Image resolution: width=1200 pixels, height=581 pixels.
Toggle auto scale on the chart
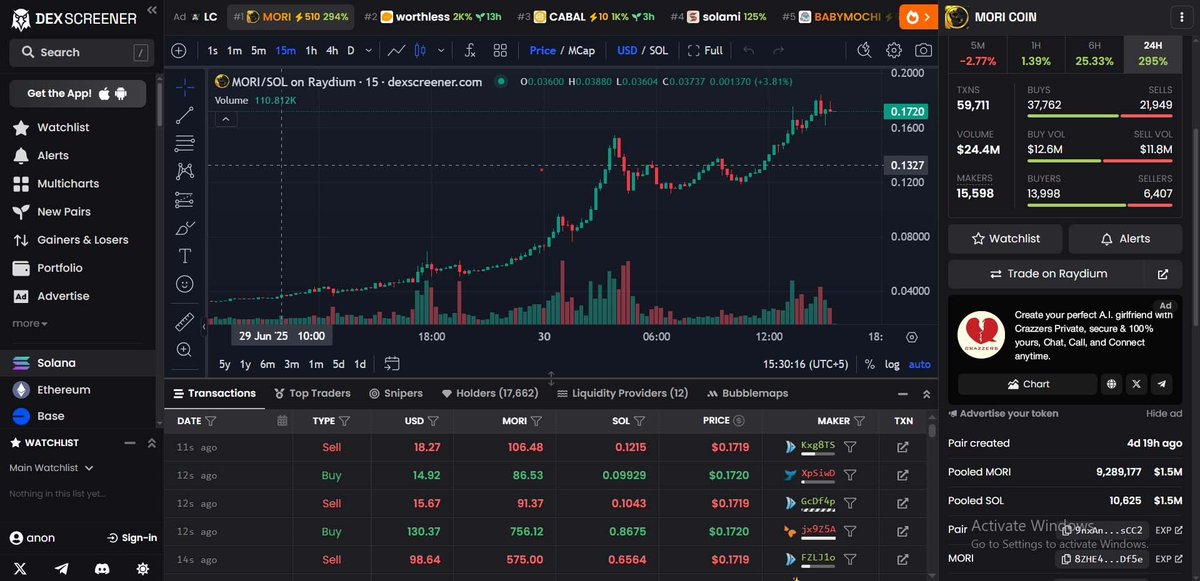click(919, 364)
